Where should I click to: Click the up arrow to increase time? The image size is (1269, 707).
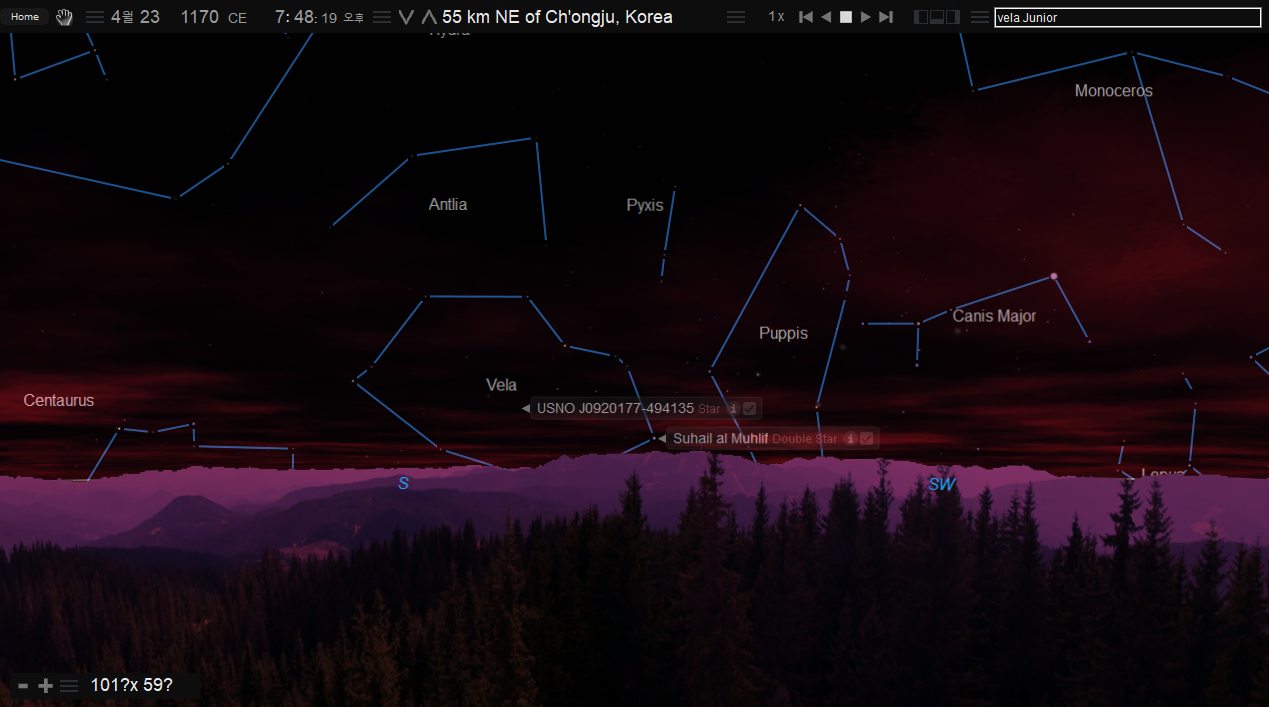429,17
